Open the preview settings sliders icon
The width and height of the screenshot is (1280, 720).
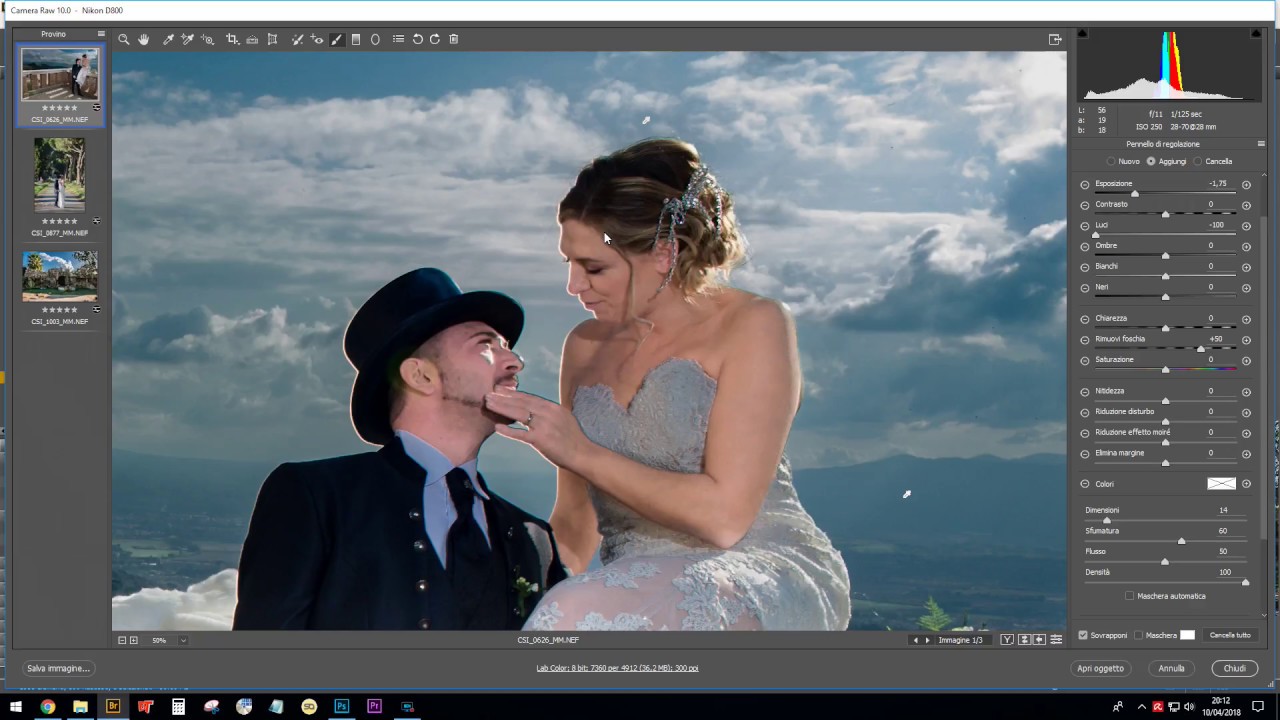[x=1056, y=640]
